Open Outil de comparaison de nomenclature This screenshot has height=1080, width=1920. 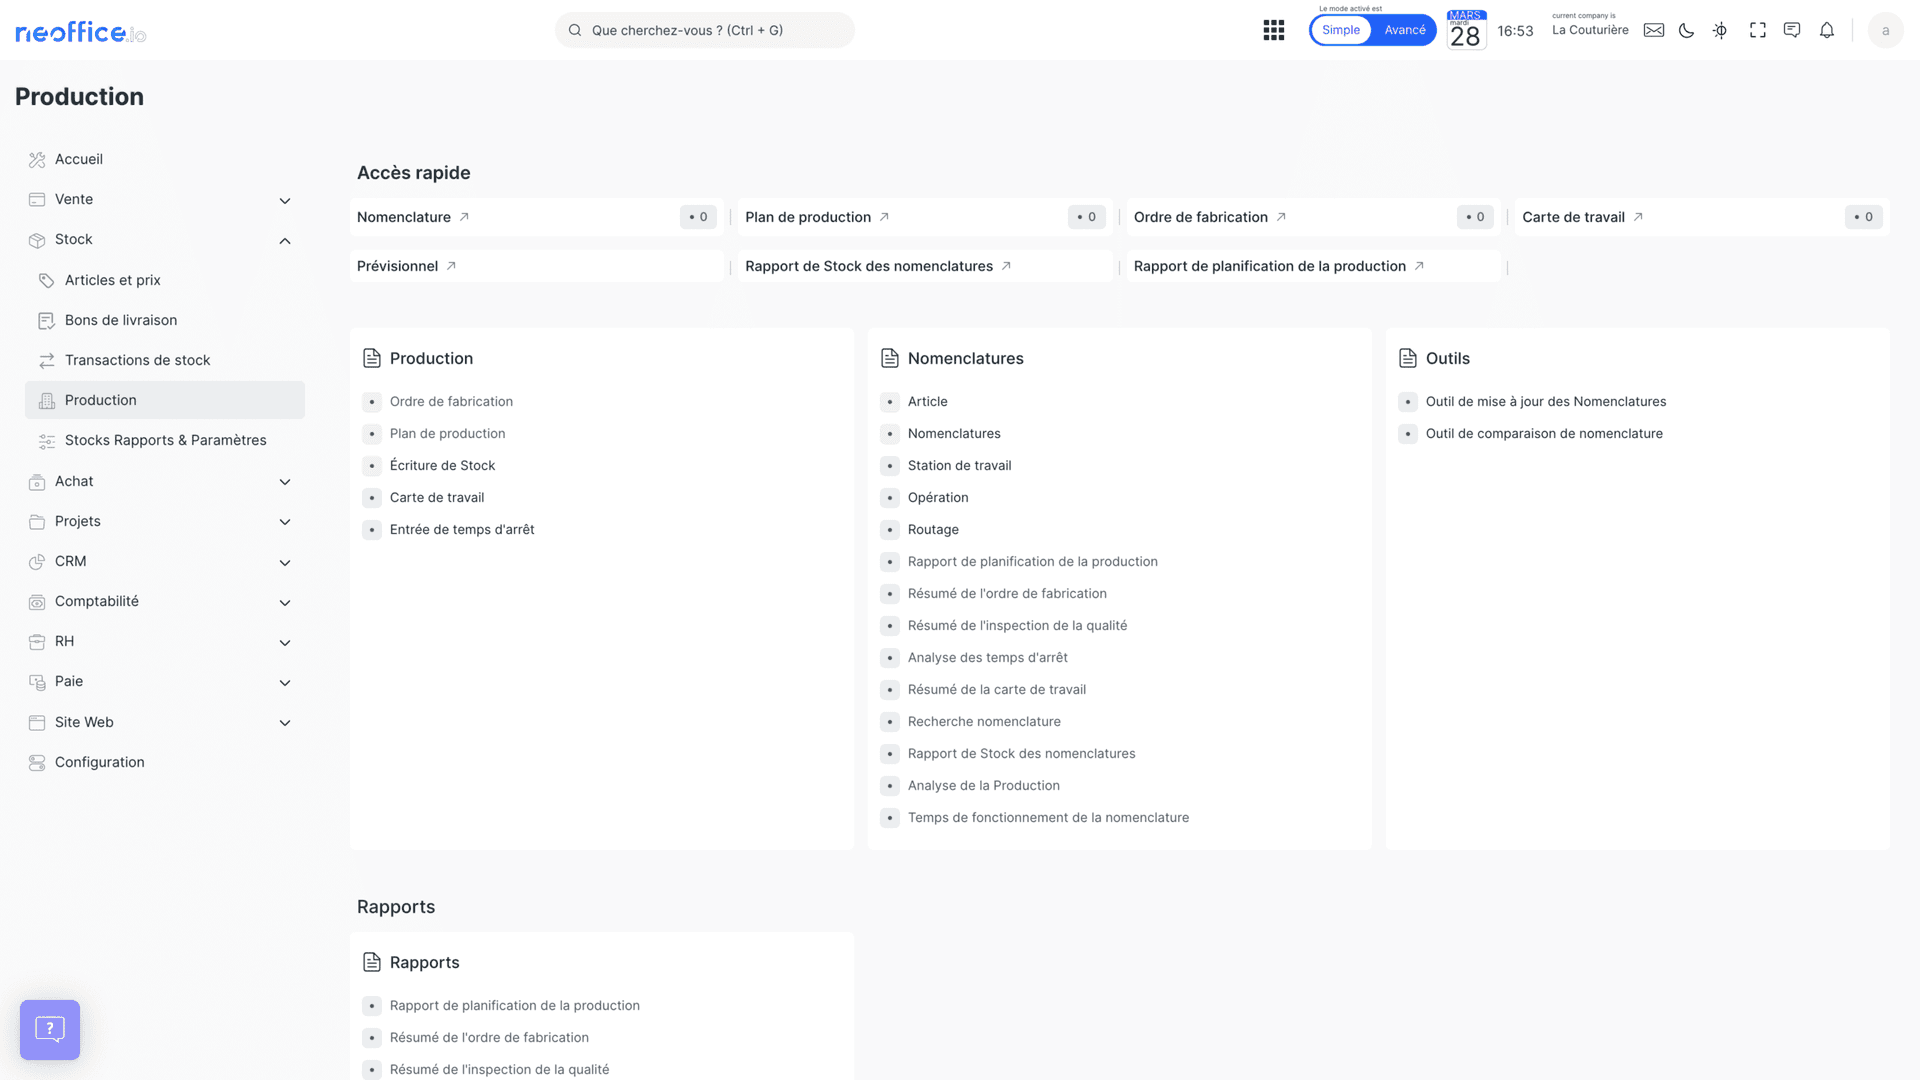click(x=1544, y=433)
